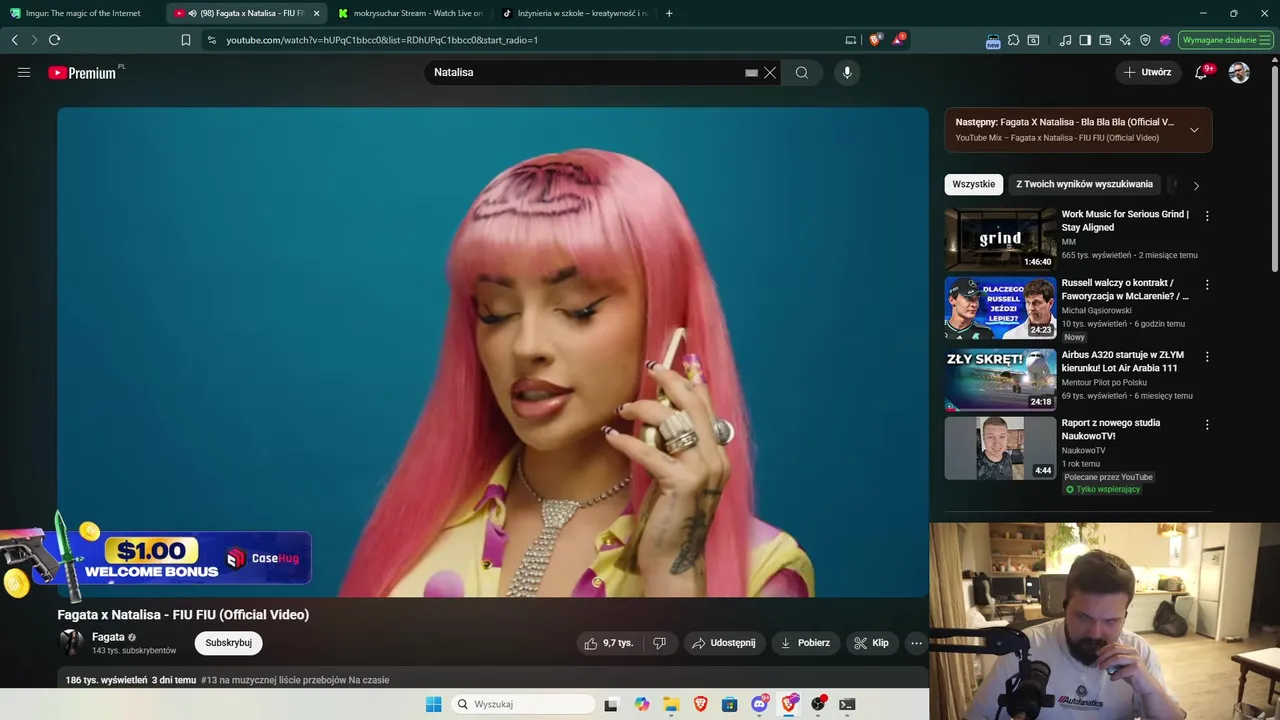Open Brave VPN shield icon
The image size is (1280, 720).
point(1145,40)
